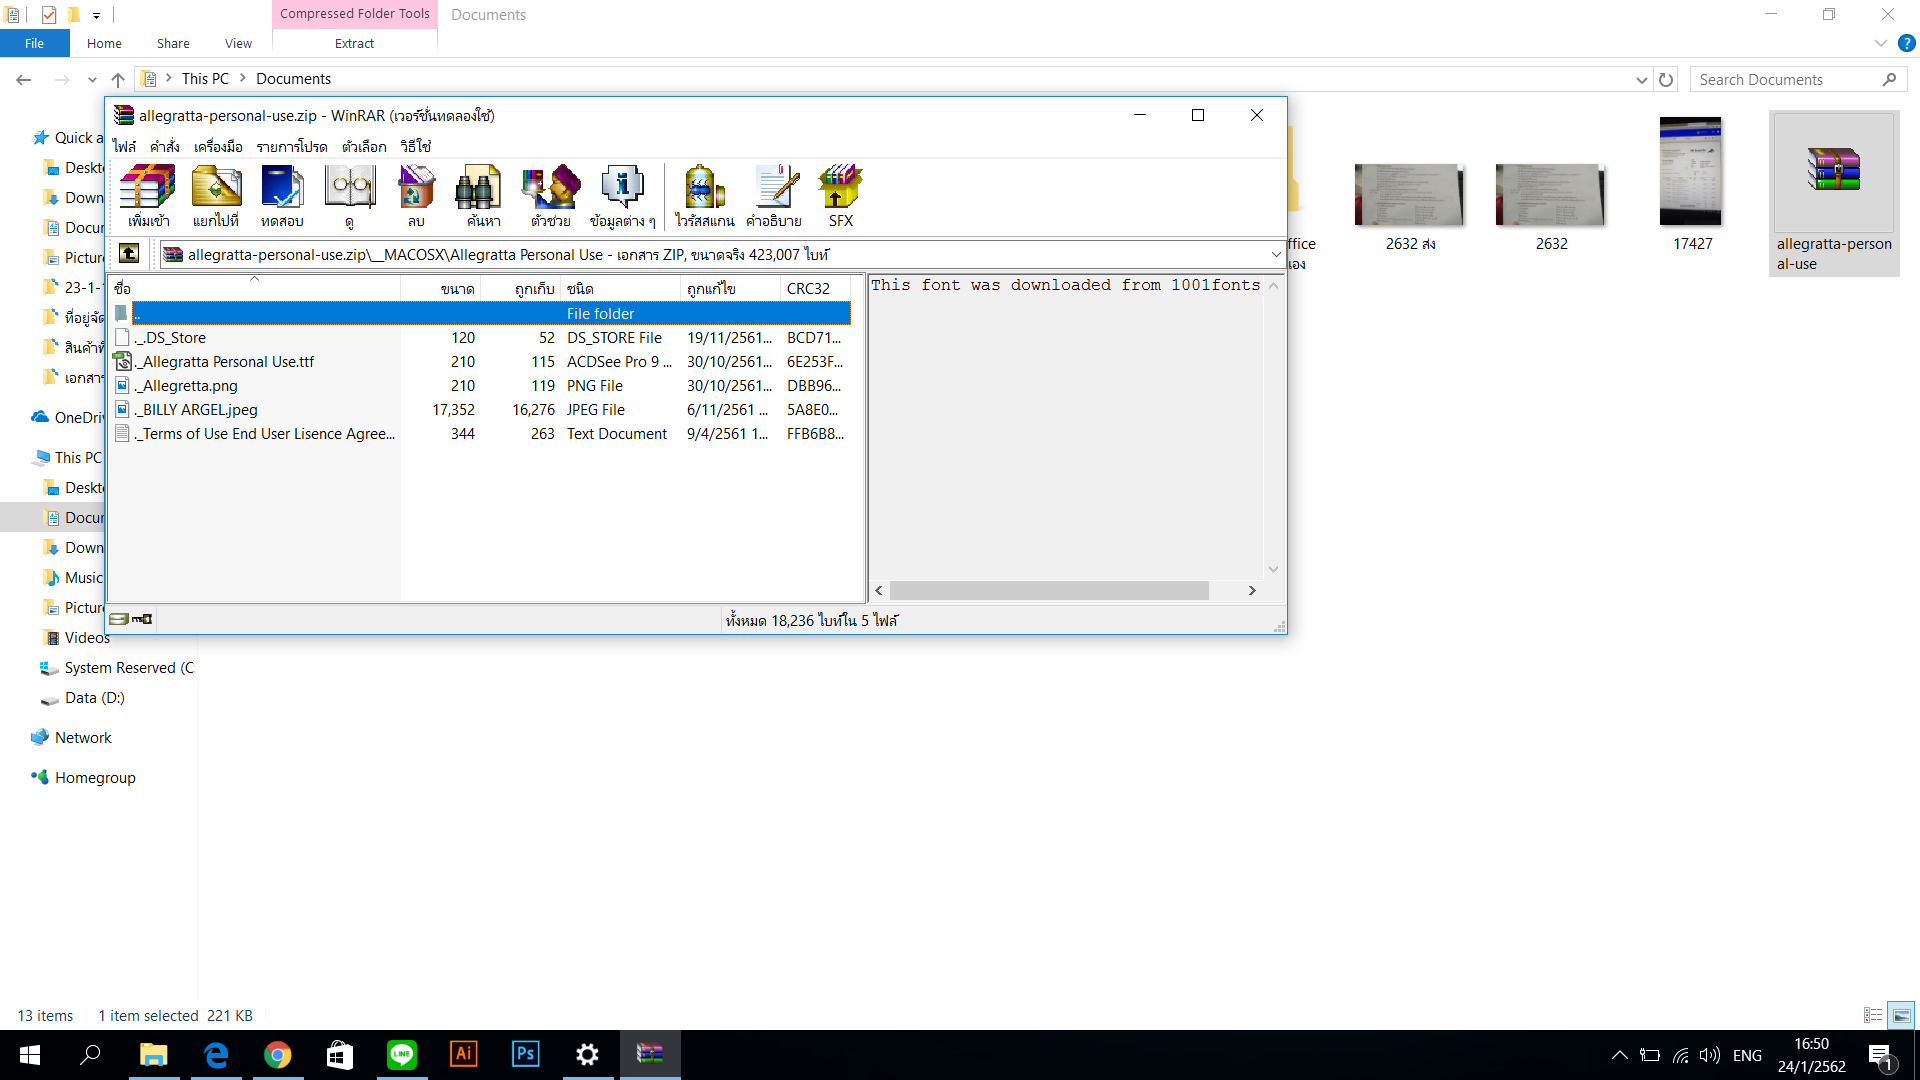
Task: Open the Options (ตัวเลือก) menu in WinRAR
Action: click(x=364, y=146)
